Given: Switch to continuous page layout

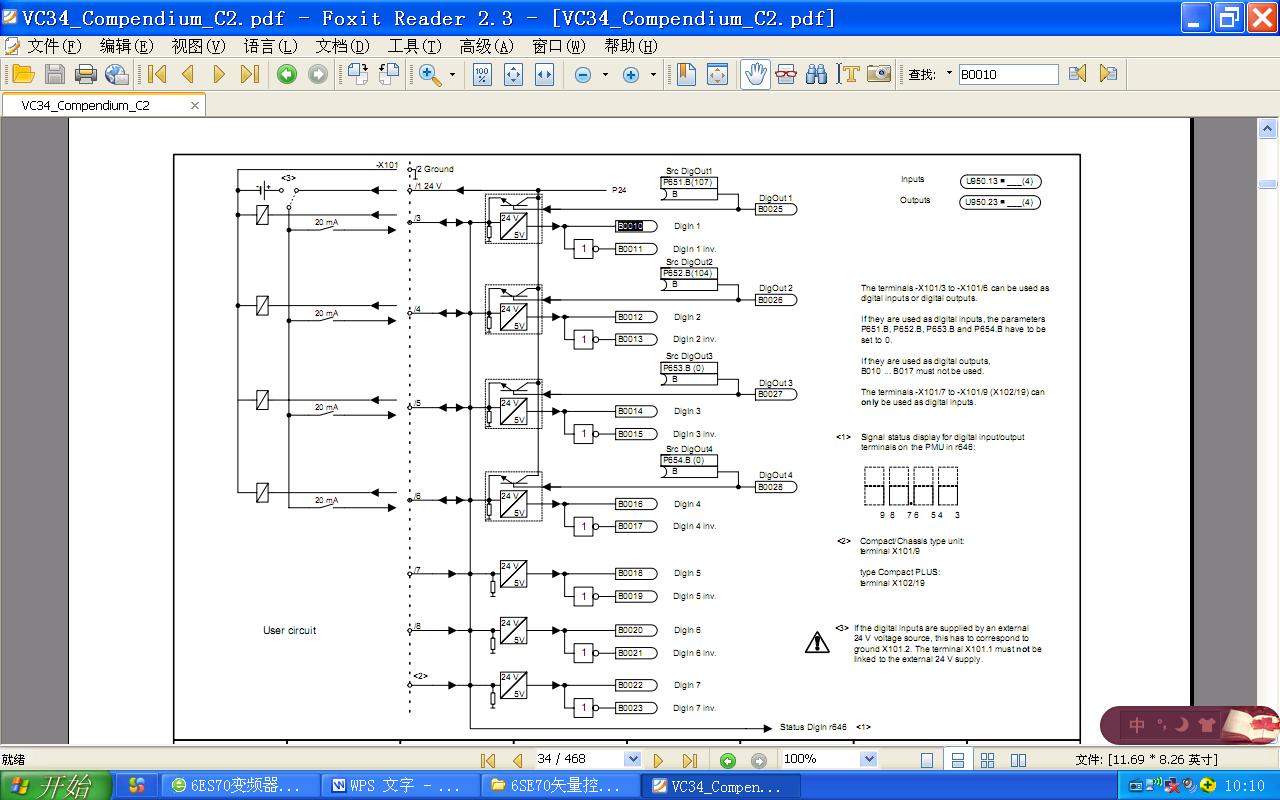Looking at the screenshot, I should (x=957, y=760).
